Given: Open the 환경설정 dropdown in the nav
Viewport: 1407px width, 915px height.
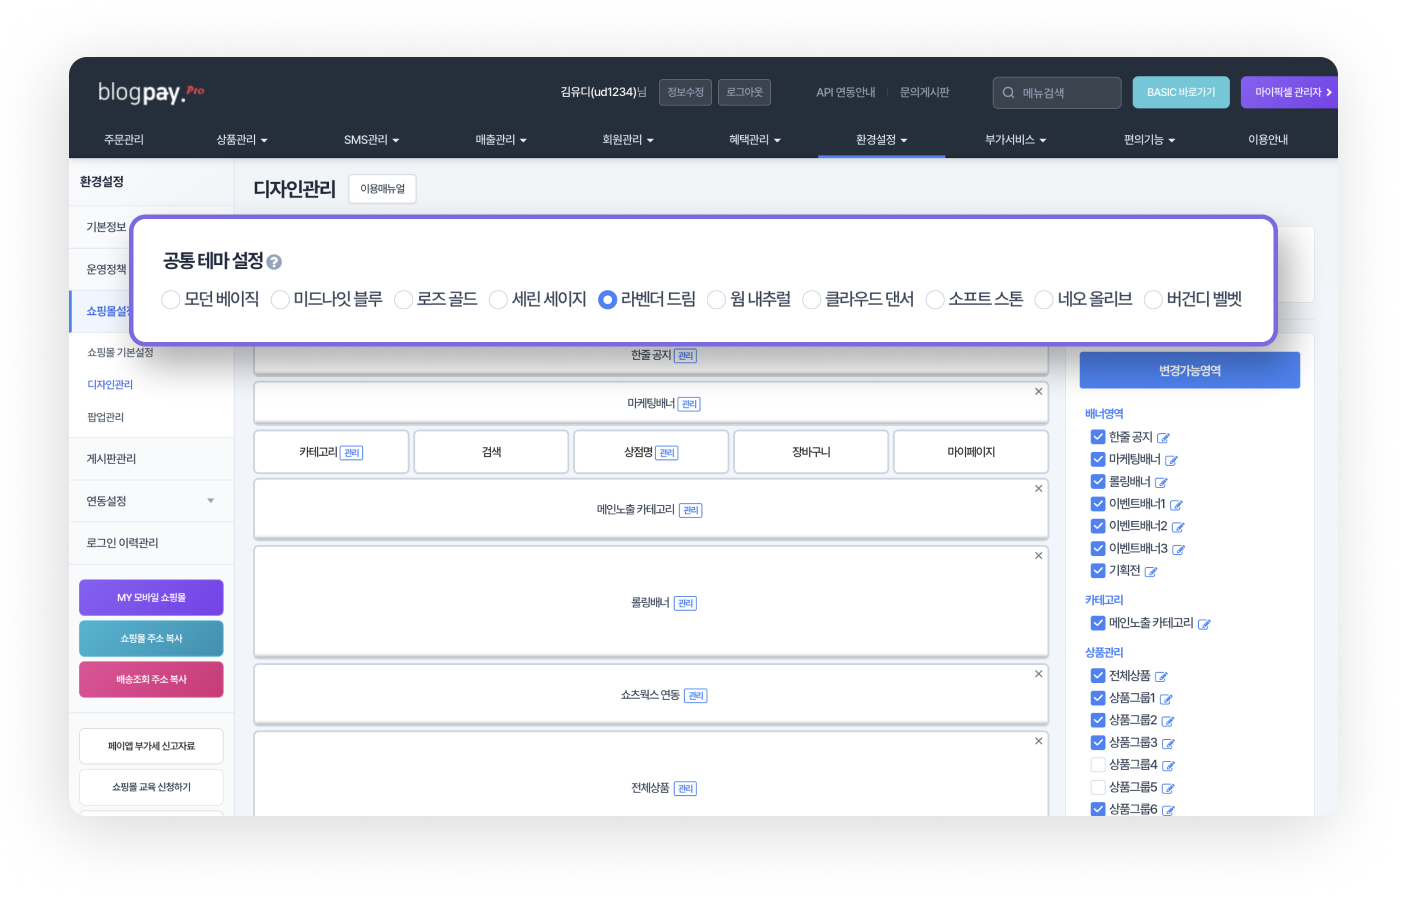Looking at the screenshot, I should [x=881, y=140].
